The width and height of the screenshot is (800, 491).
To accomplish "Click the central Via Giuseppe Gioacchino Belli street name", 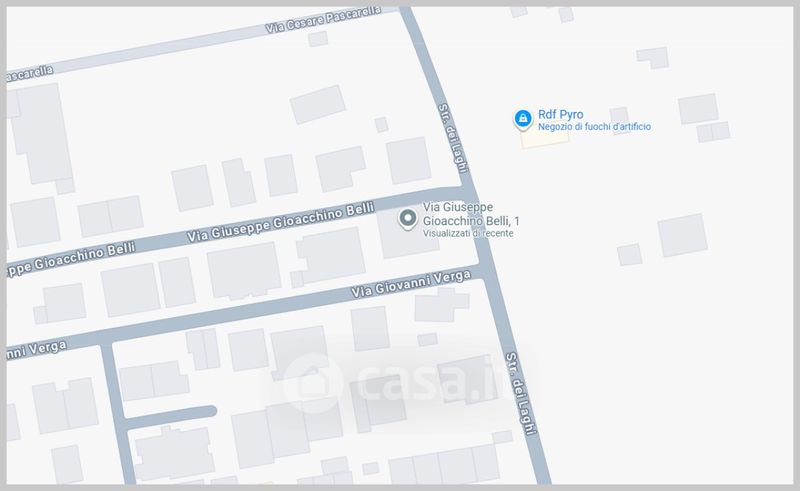I will [280, 222].
